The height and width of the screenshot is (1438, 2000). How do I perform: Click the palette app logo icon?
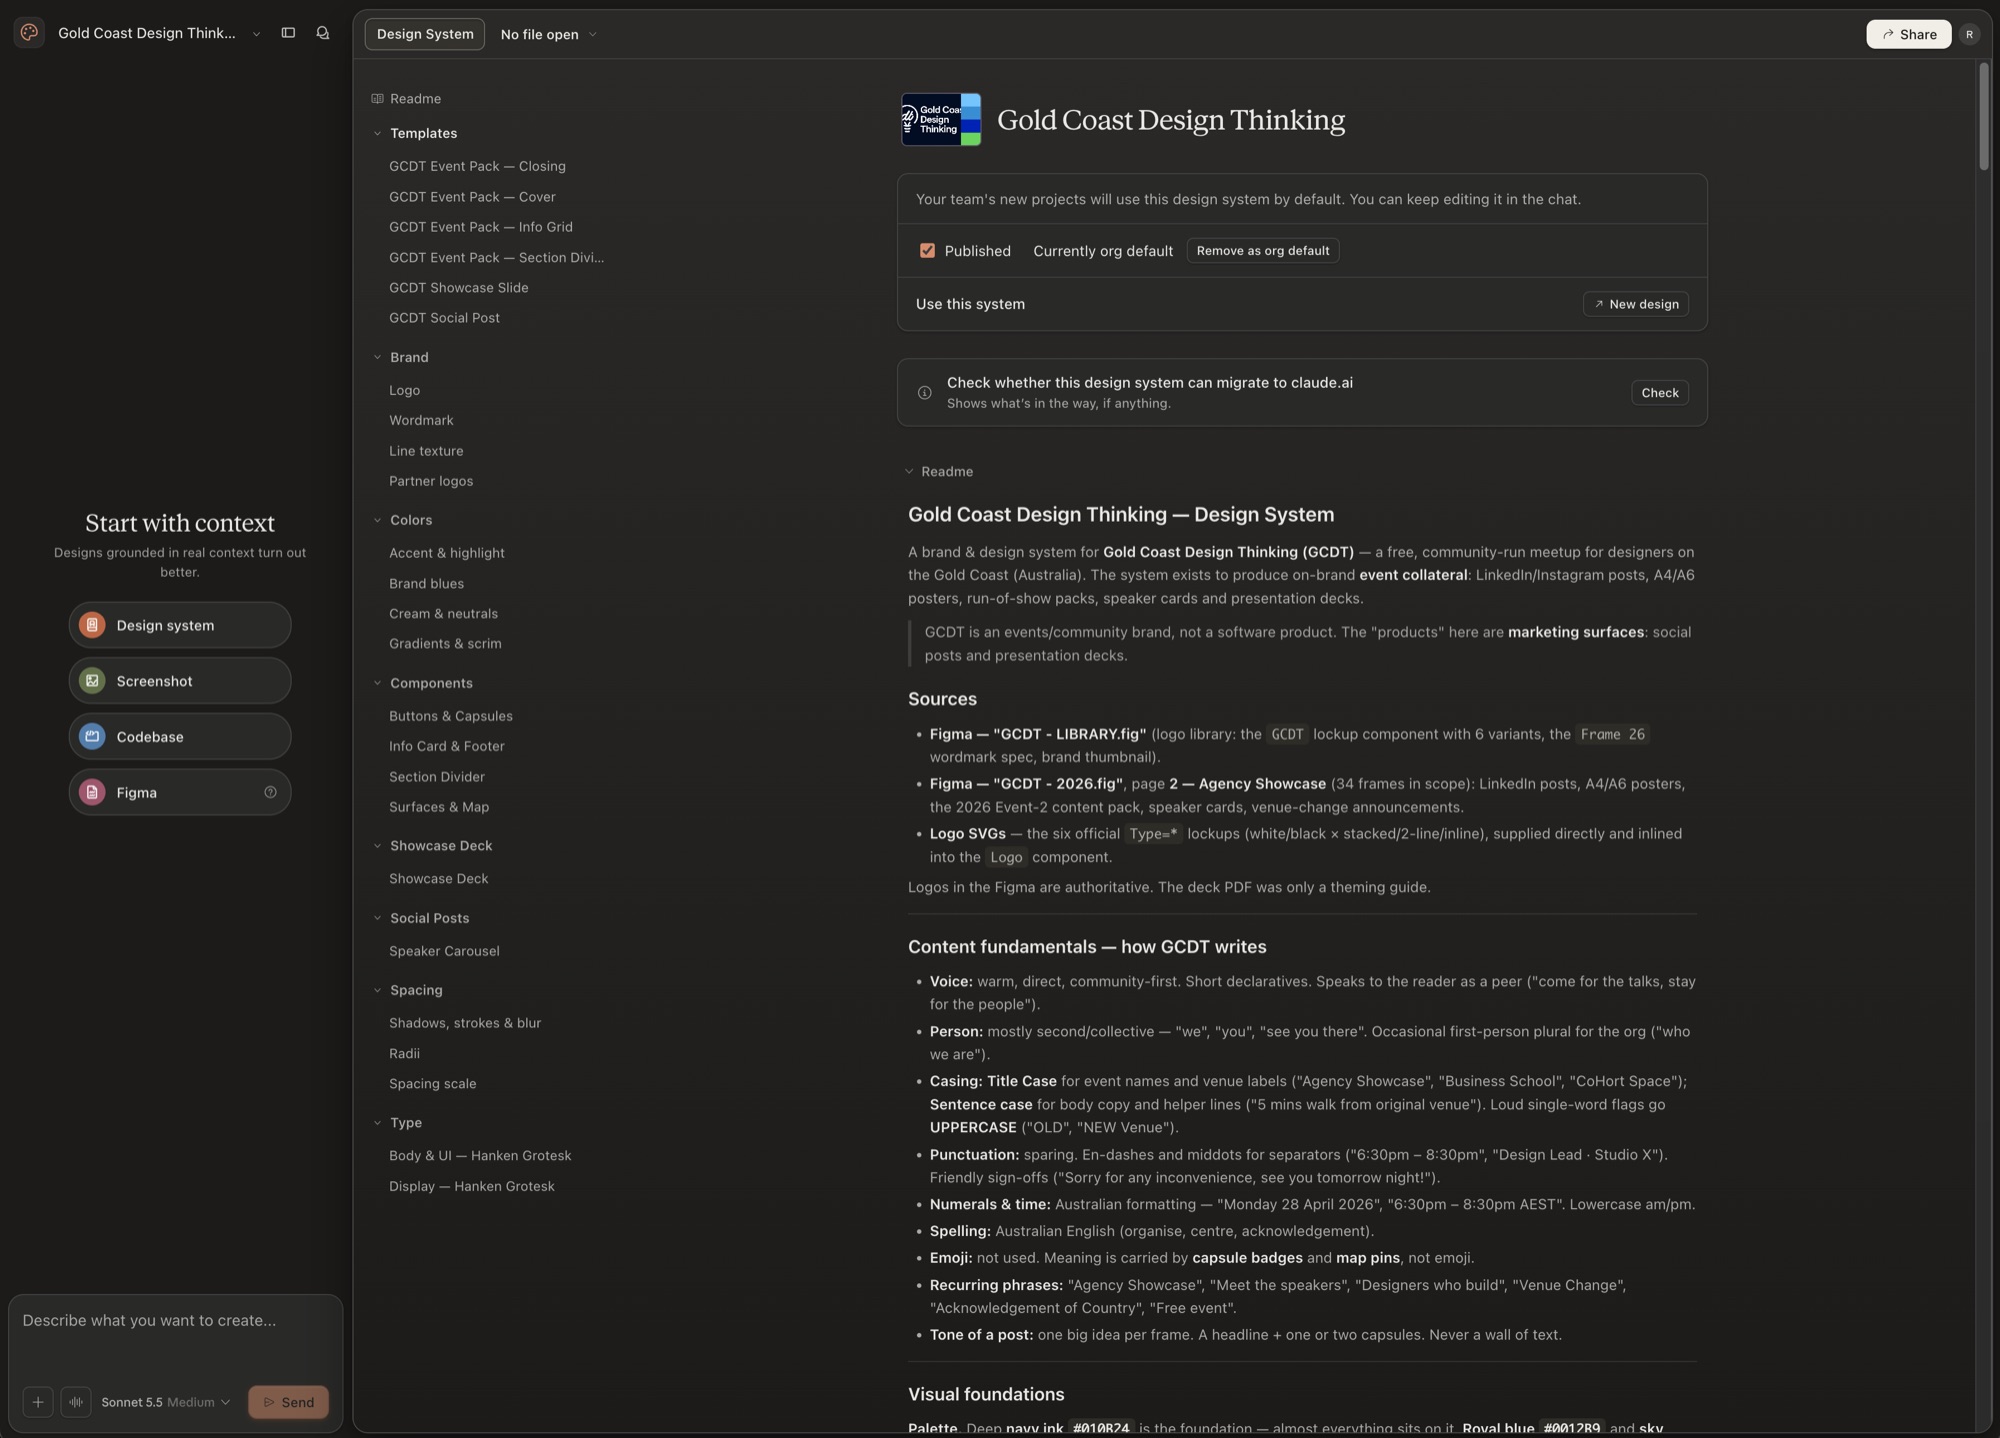pos(29,33)
